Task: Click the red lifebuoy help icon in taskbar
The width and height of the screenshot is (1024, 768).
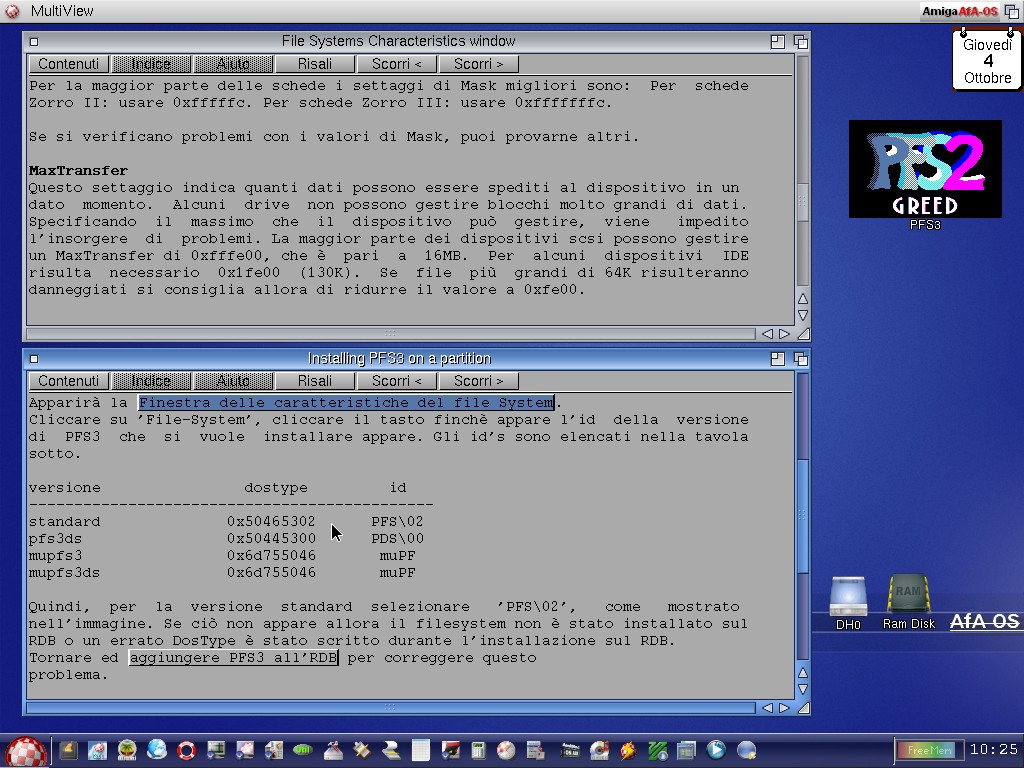Action: (186, 750)
